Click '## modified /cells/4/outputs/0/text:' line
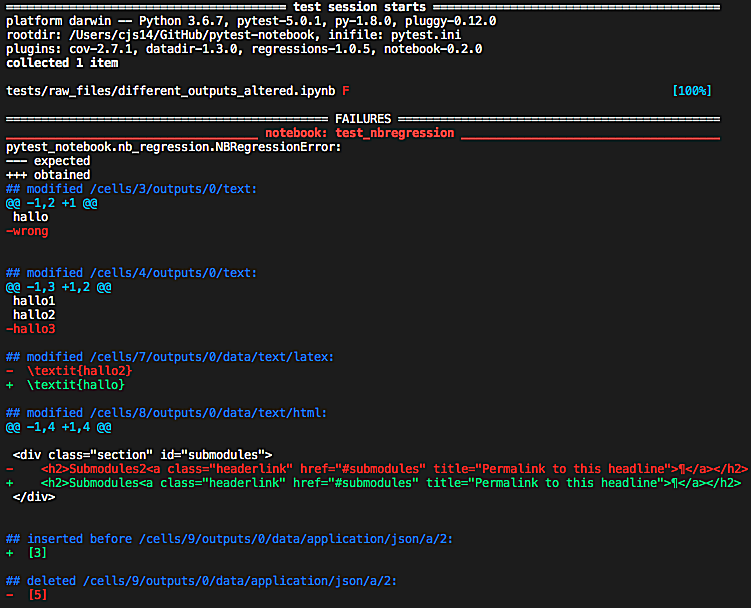Screen dimensions: 751x608 point(131,273)
